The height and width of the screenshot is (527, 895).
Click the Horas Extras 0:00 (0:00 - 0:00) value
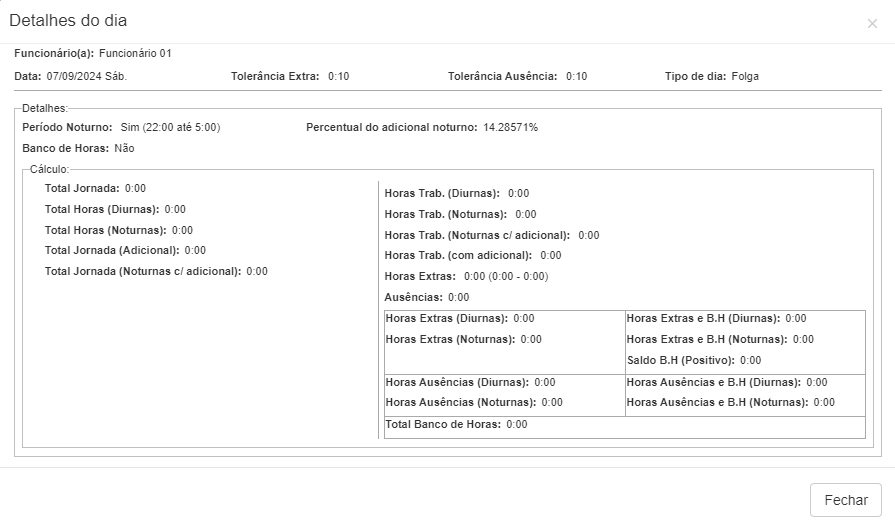pyautogui.click(x=505, y=276)
